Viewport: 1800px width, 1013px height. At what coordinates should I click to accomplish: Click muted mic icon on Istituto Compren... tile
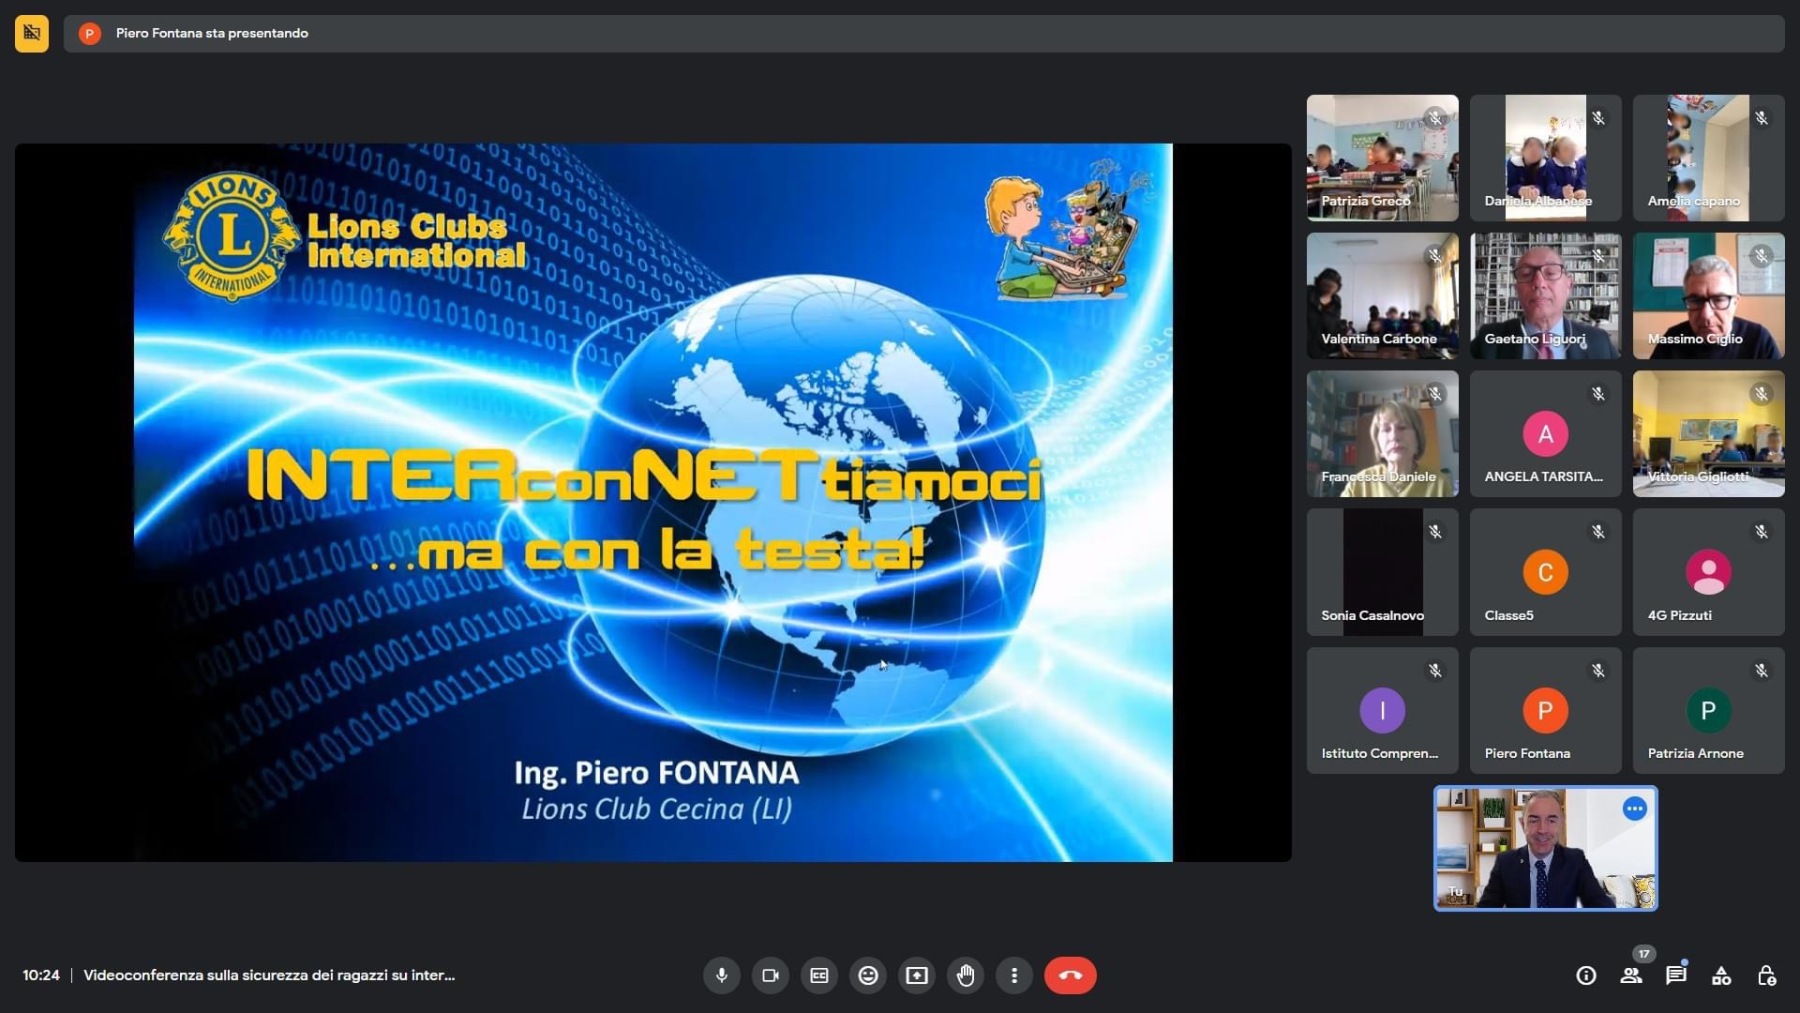pos(1435,670)
